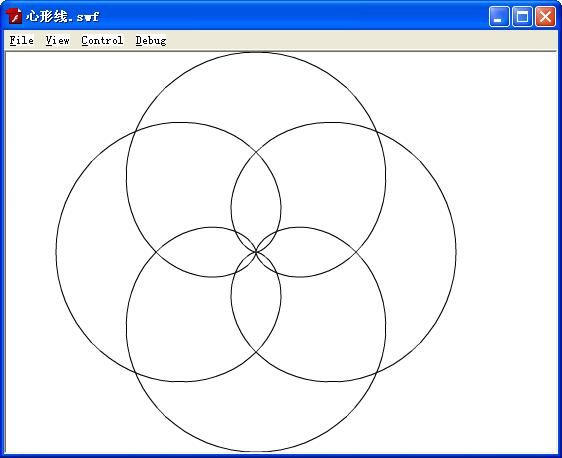Viewport: 562px width, 458px height.
Task: Click the 心形线.swf title text
Action: 62,16
